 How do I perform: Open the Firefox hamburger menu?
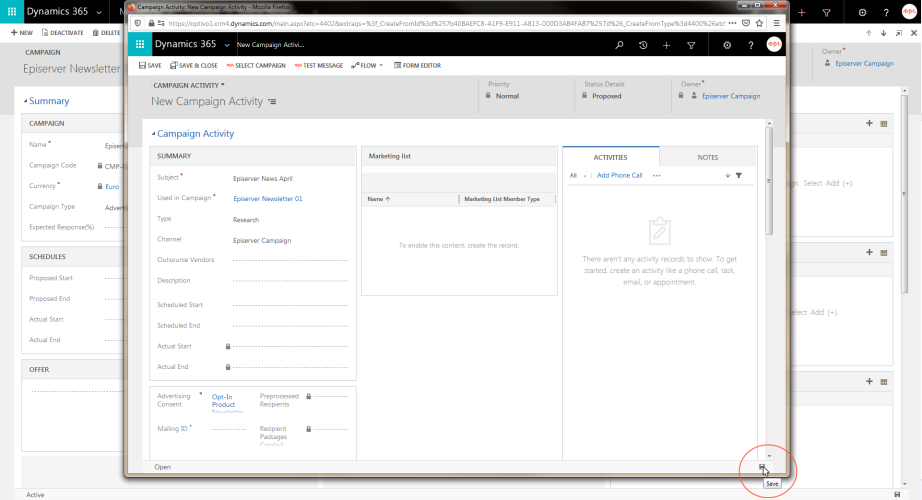tap(777, 24)
